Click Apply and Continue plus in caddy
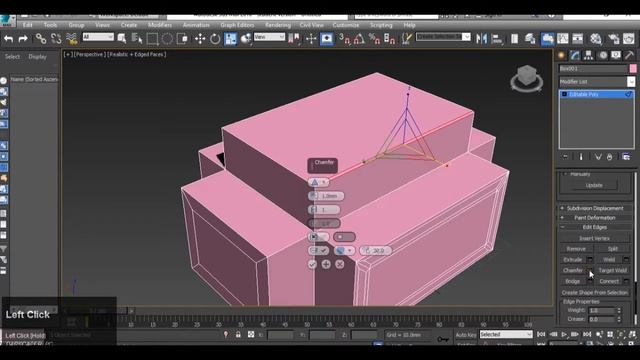Screen dimensions: 640x360 (326, 264)
